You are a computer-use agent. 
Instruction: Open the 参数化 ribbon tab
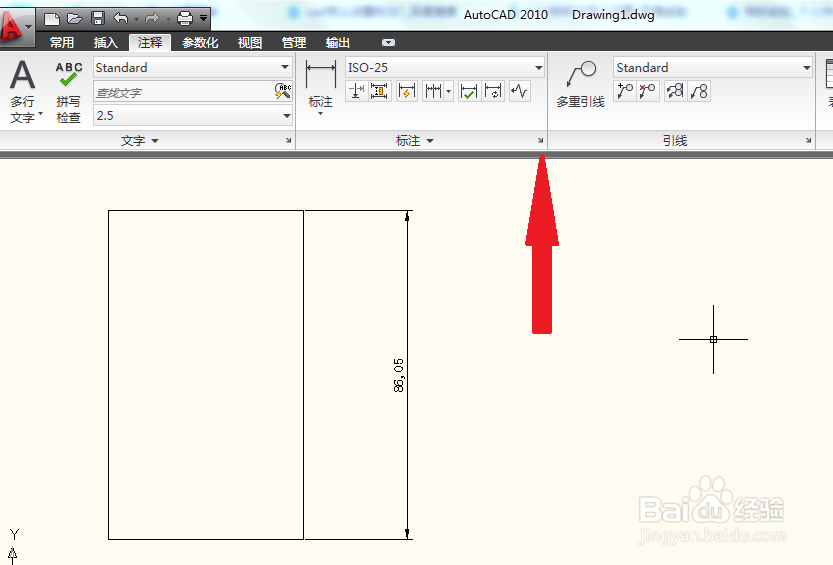pos(200,42)
